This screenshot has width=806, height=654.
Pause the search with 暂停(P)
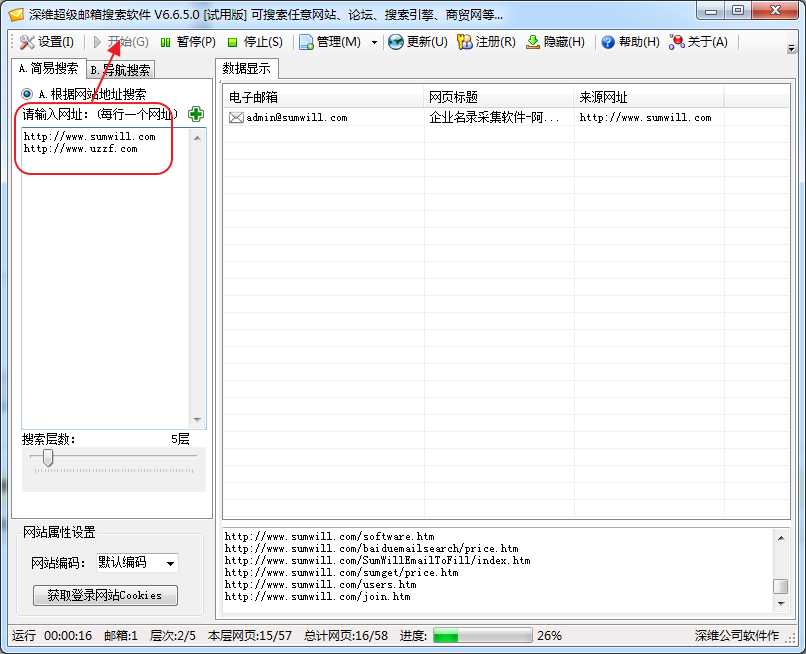(188, 42)
